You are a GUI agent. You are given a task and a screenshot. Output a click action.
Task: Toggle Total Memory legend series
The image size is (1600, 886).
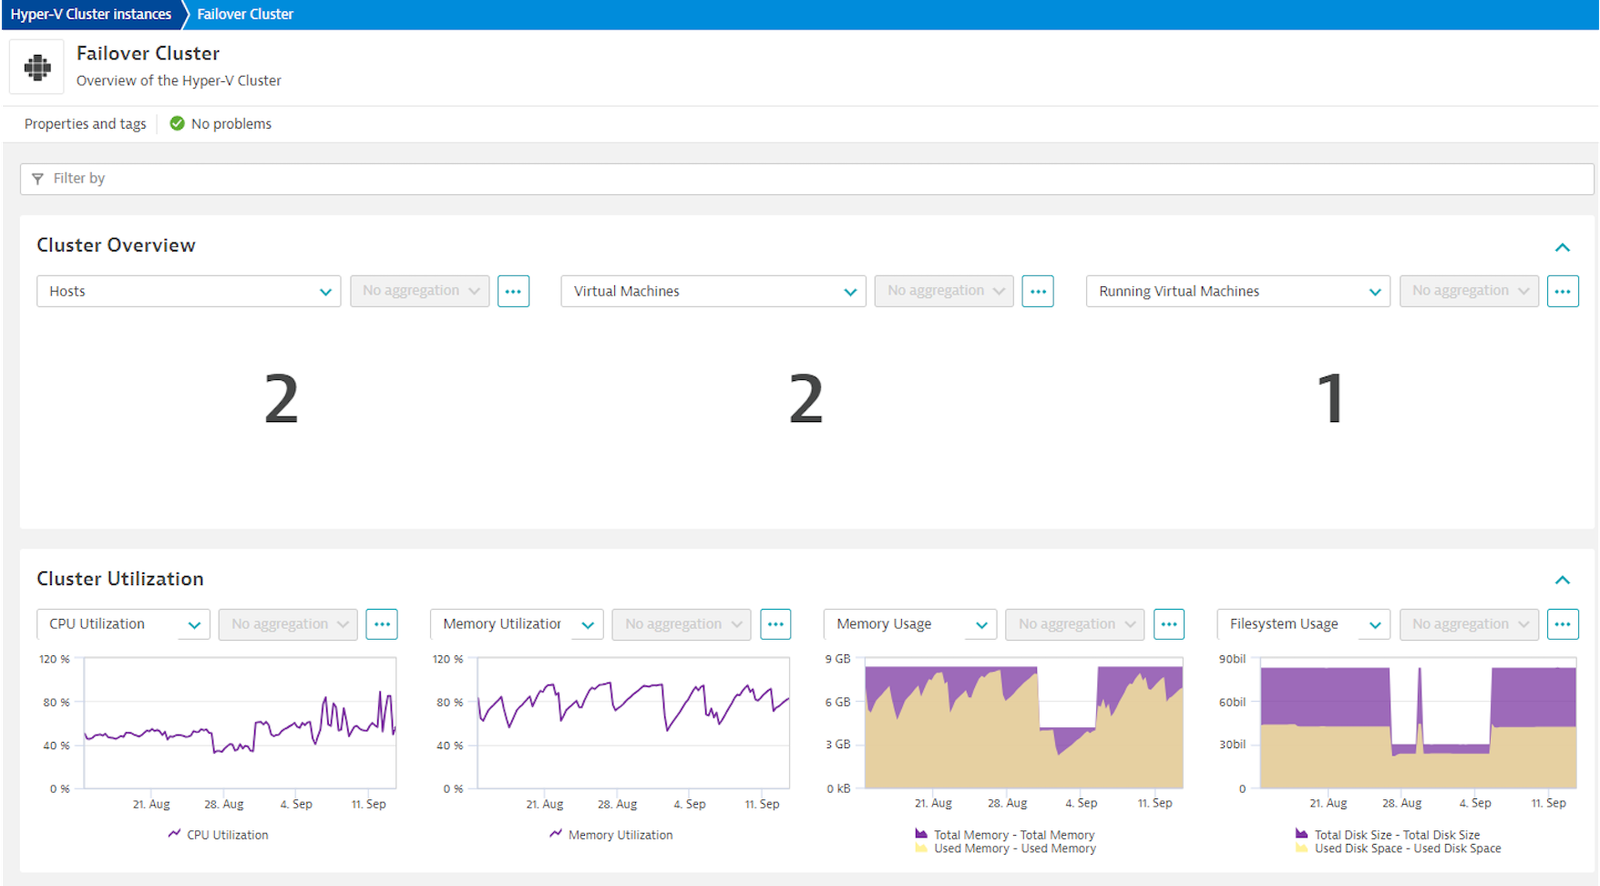[x=1005, y=835]
